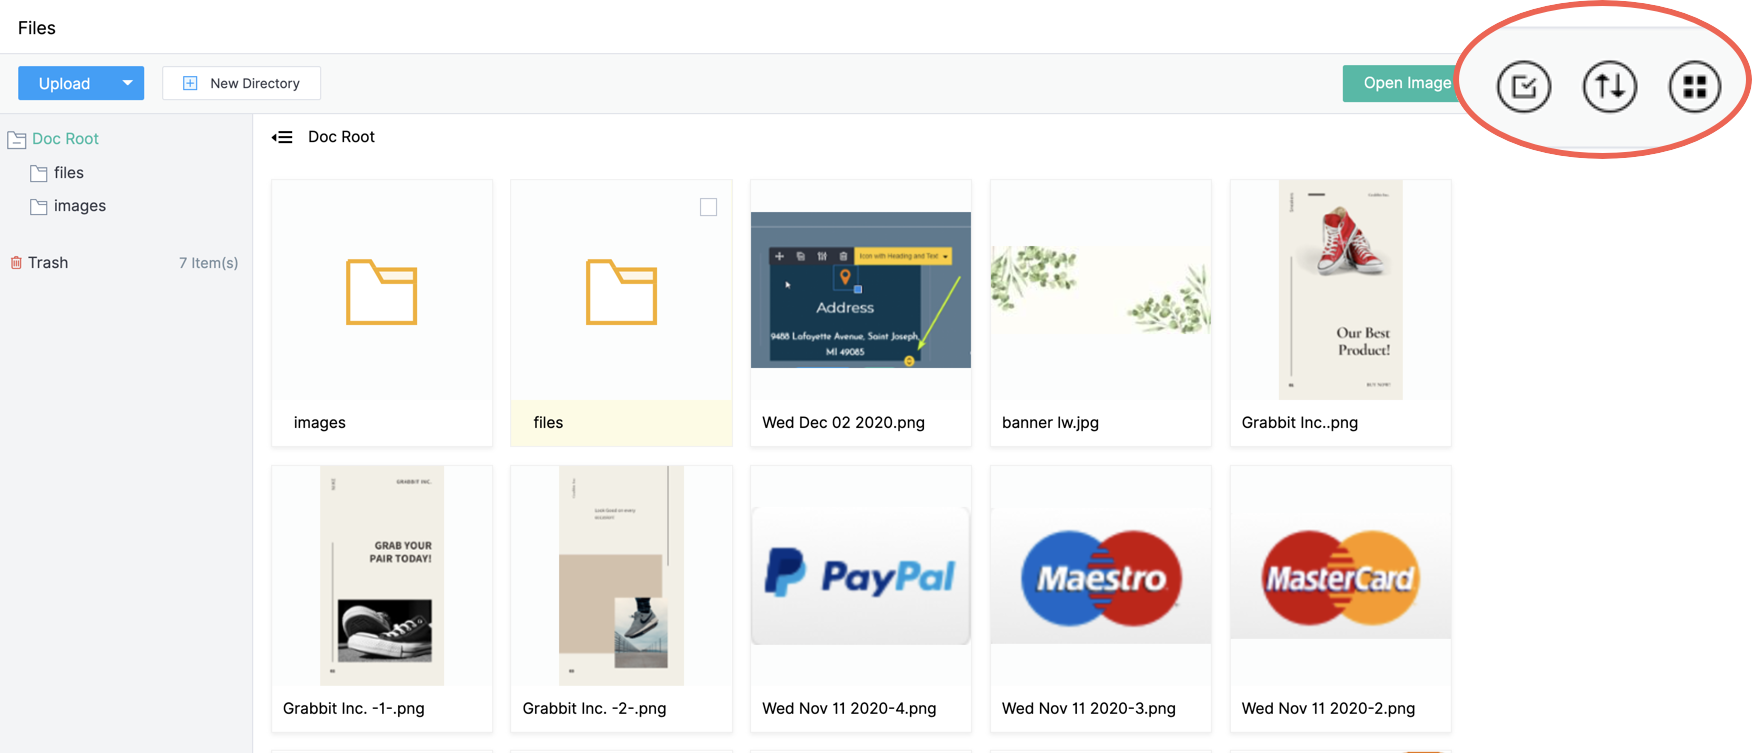Click the 'files' folder name label in grid
The image size is (1752, 753).
pos(548,423)
